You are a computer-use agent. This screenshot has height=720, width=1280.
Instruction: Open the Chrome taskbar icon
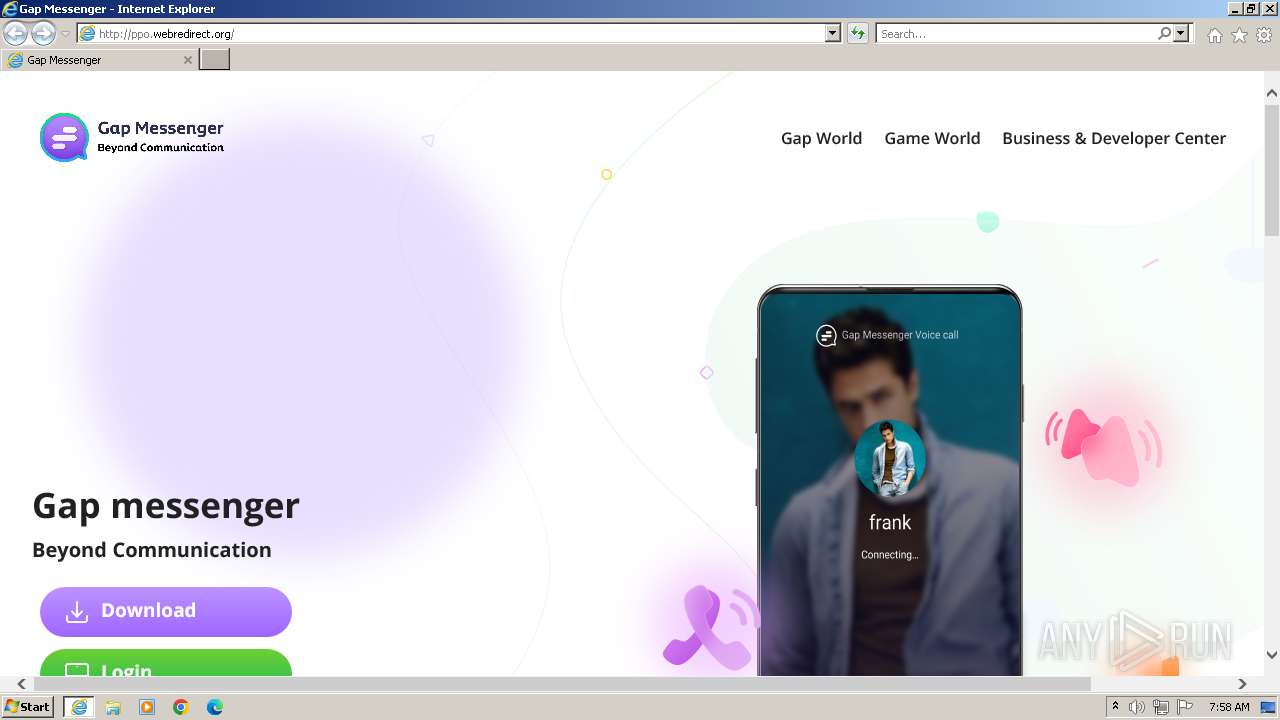point(181,707)
